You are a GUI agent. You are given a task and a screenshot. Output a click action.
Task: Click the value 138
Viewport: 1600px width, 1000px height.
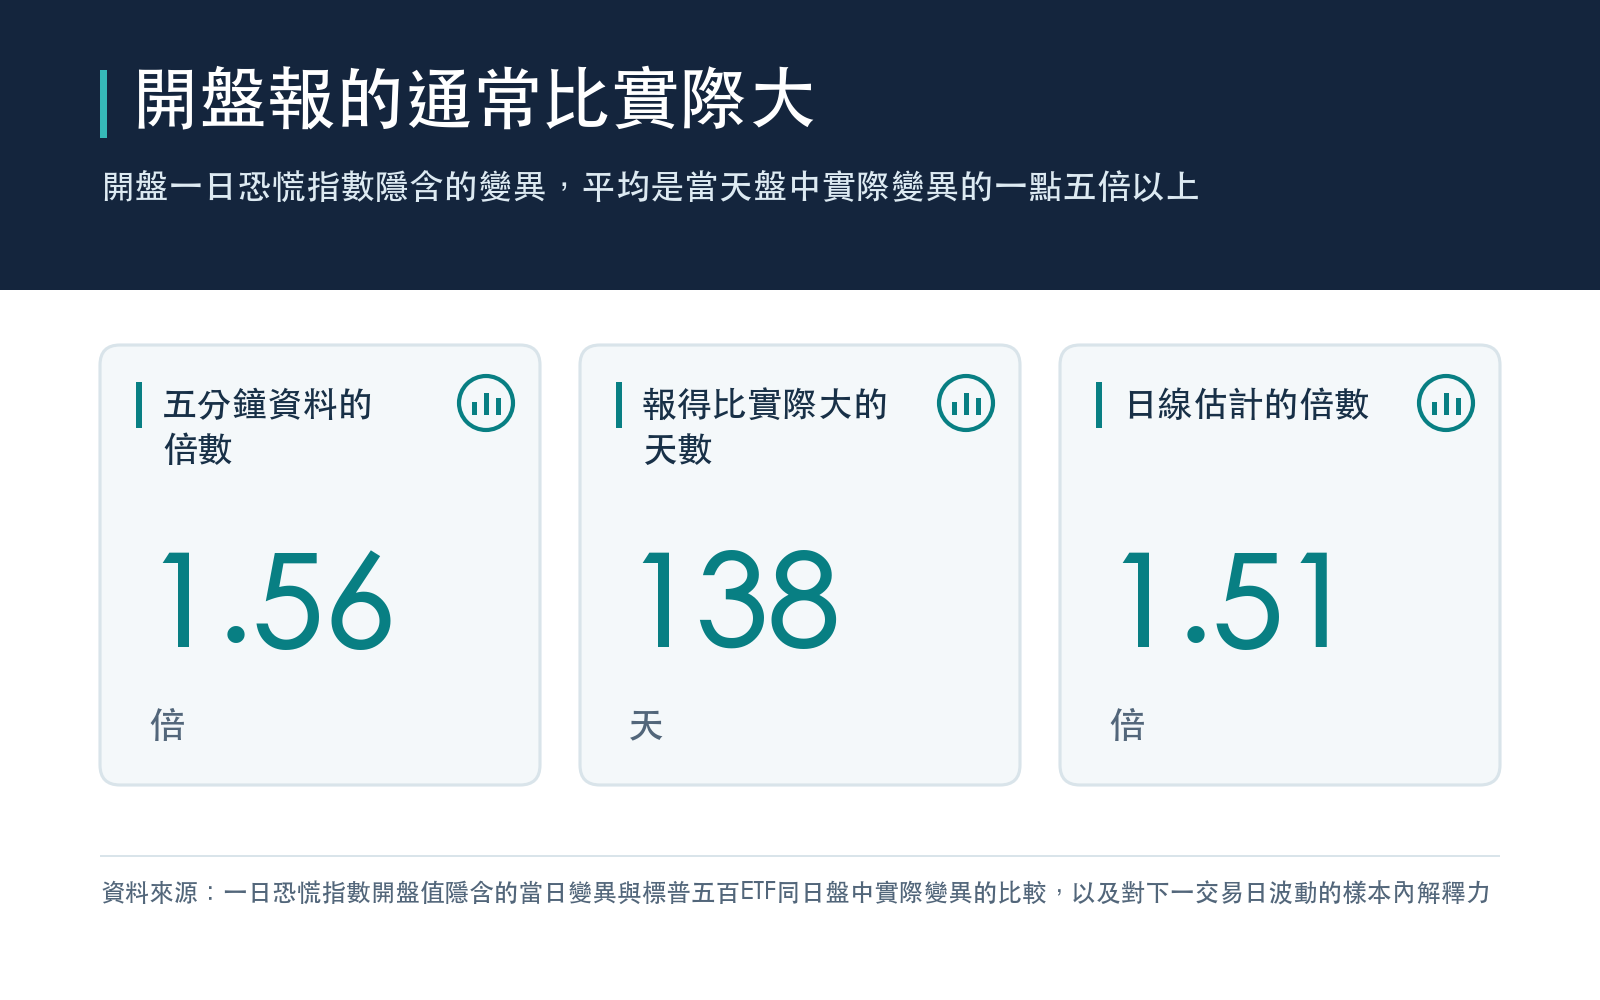click(738, 599)
